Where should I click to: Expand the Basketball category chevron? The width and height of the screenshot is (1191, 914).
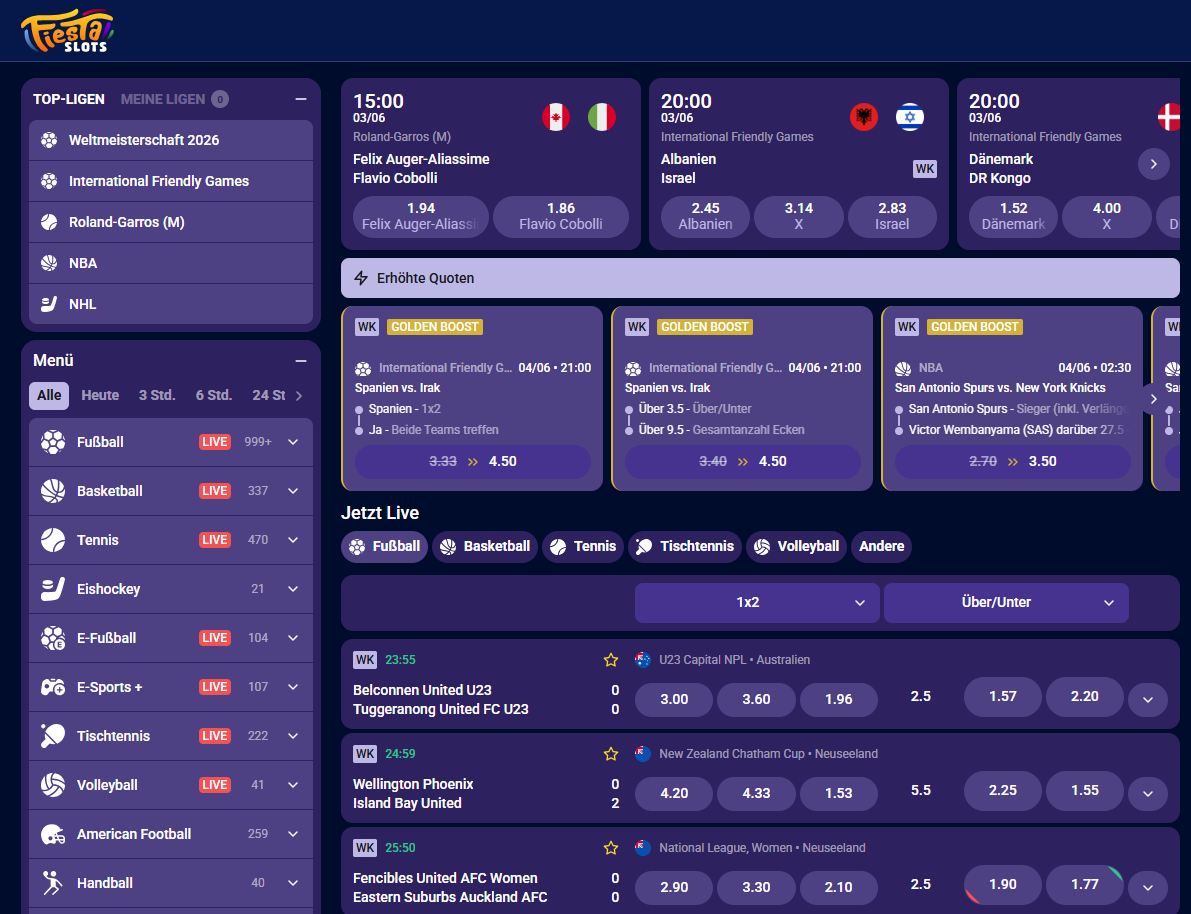point(293,491)
